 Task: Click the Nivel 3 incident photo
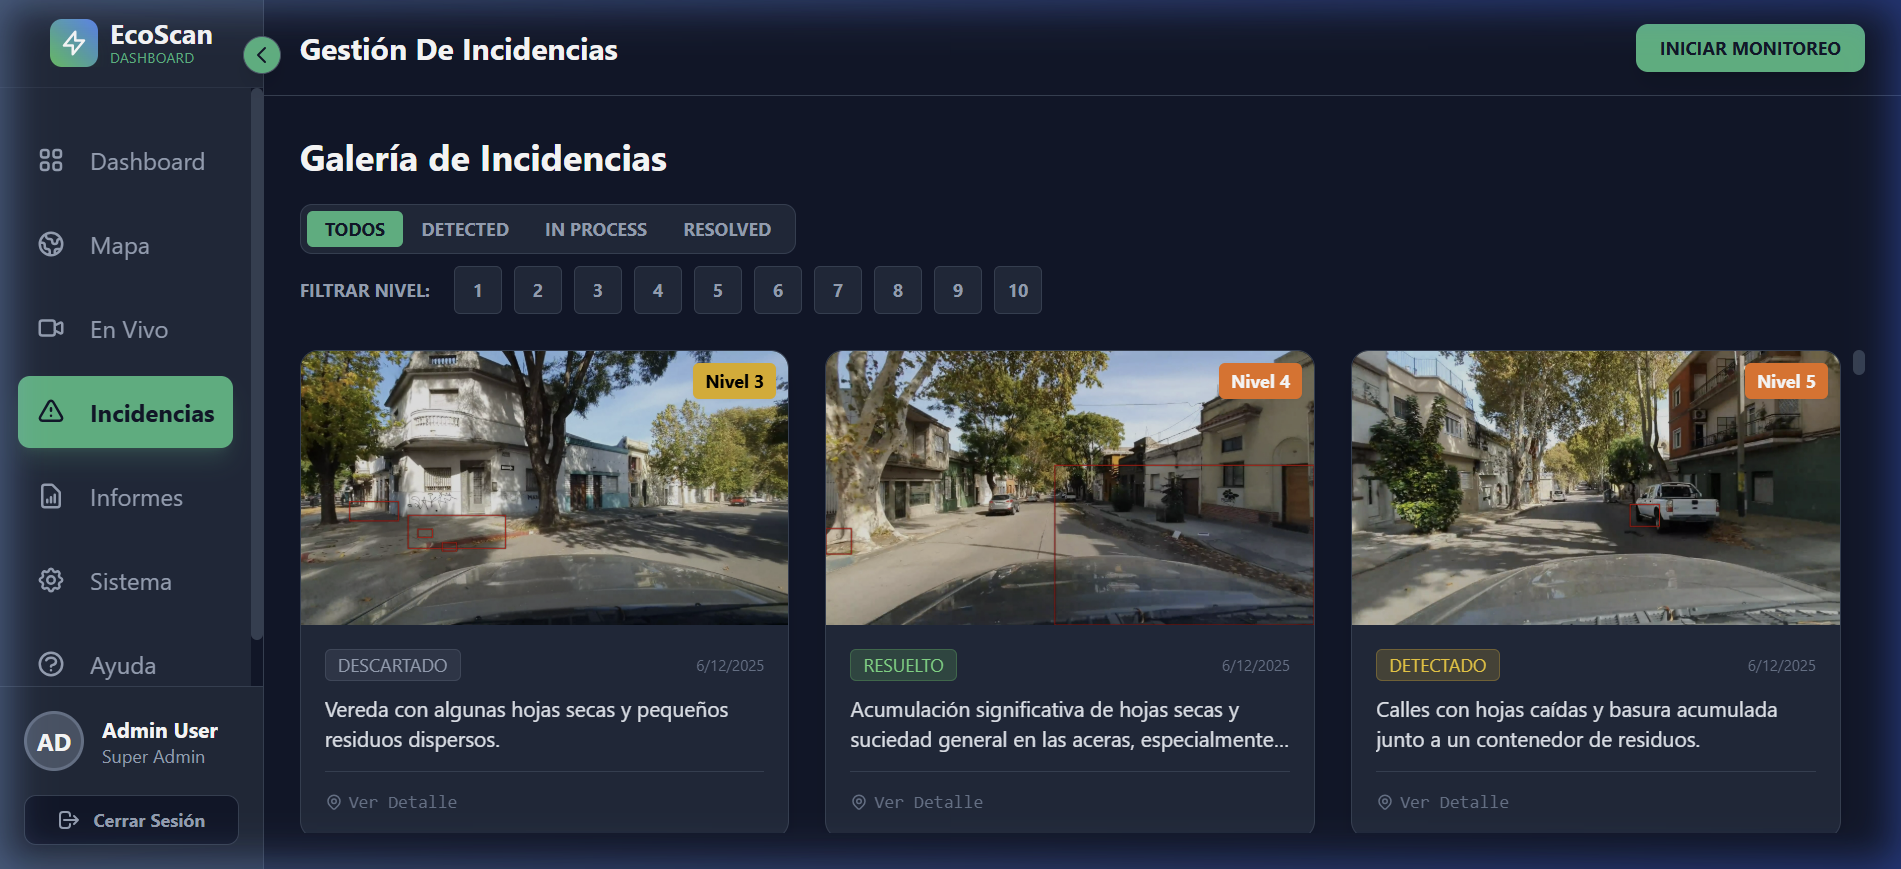pyautogui.click(x=544, y=488)
